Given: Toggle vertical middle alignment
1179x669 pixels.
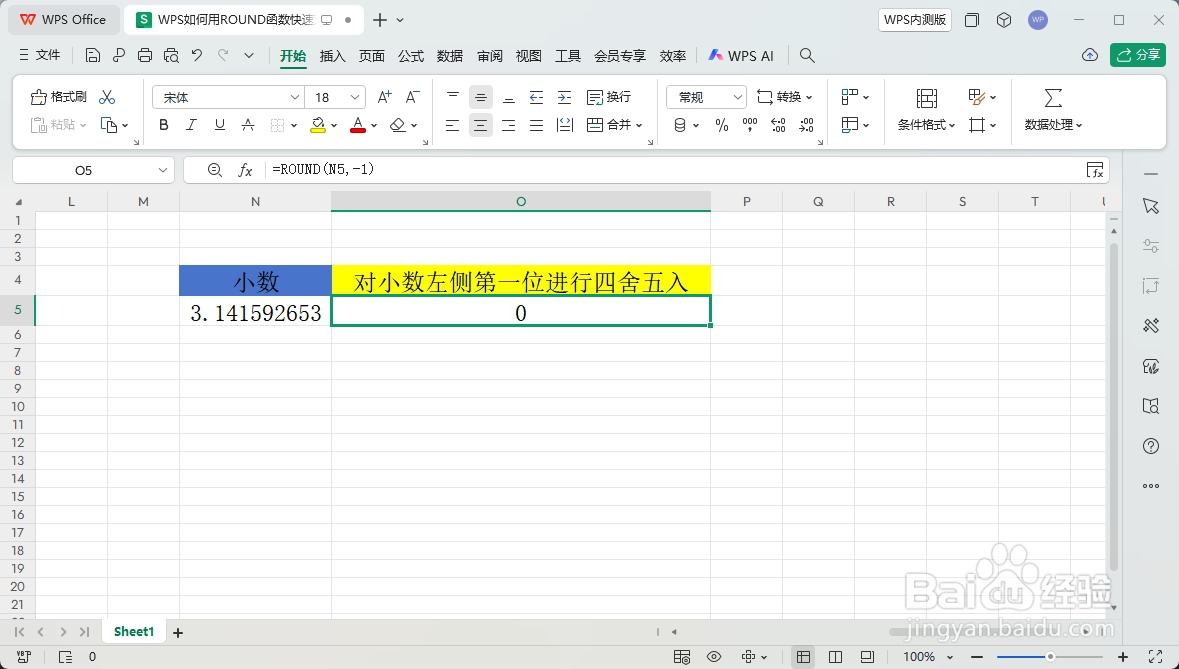Looking at the screenshot, I should [x=480, y=97].
